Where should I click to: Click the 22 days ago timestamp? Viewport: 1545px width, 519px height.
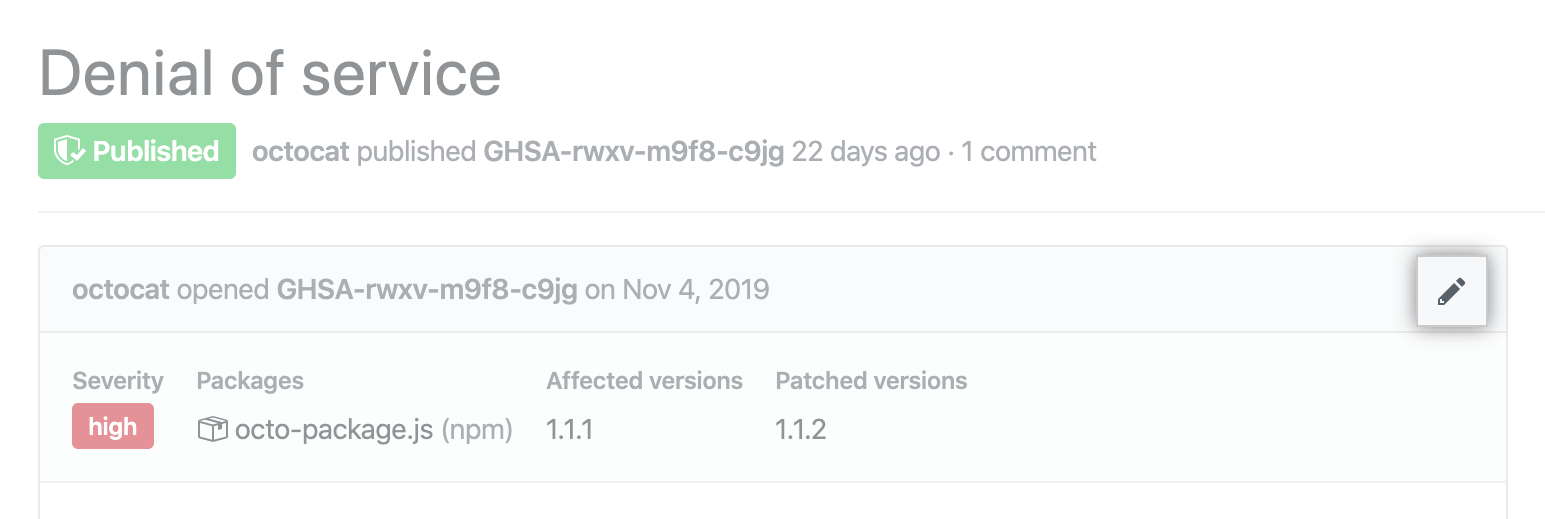pyautogui.click(x=866, y=152)
